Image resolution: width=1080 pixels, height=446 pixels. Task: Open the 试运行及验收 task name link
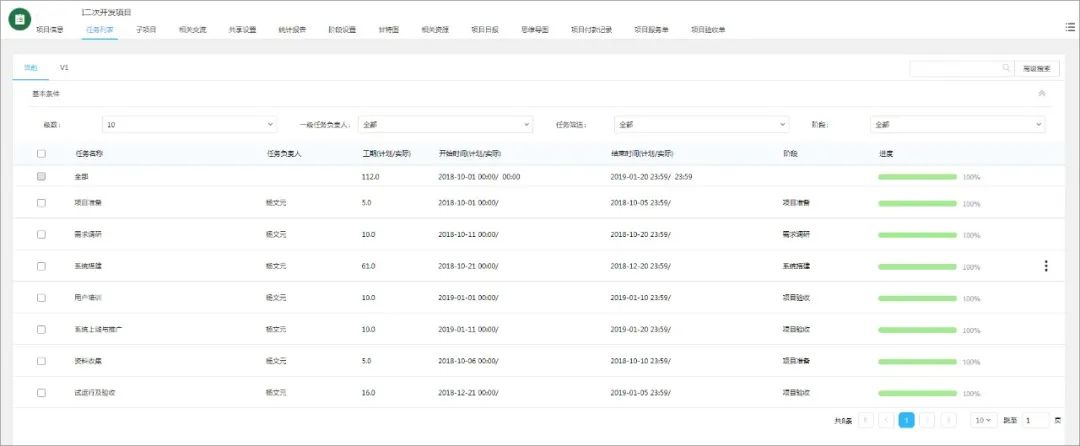[95, 392]
